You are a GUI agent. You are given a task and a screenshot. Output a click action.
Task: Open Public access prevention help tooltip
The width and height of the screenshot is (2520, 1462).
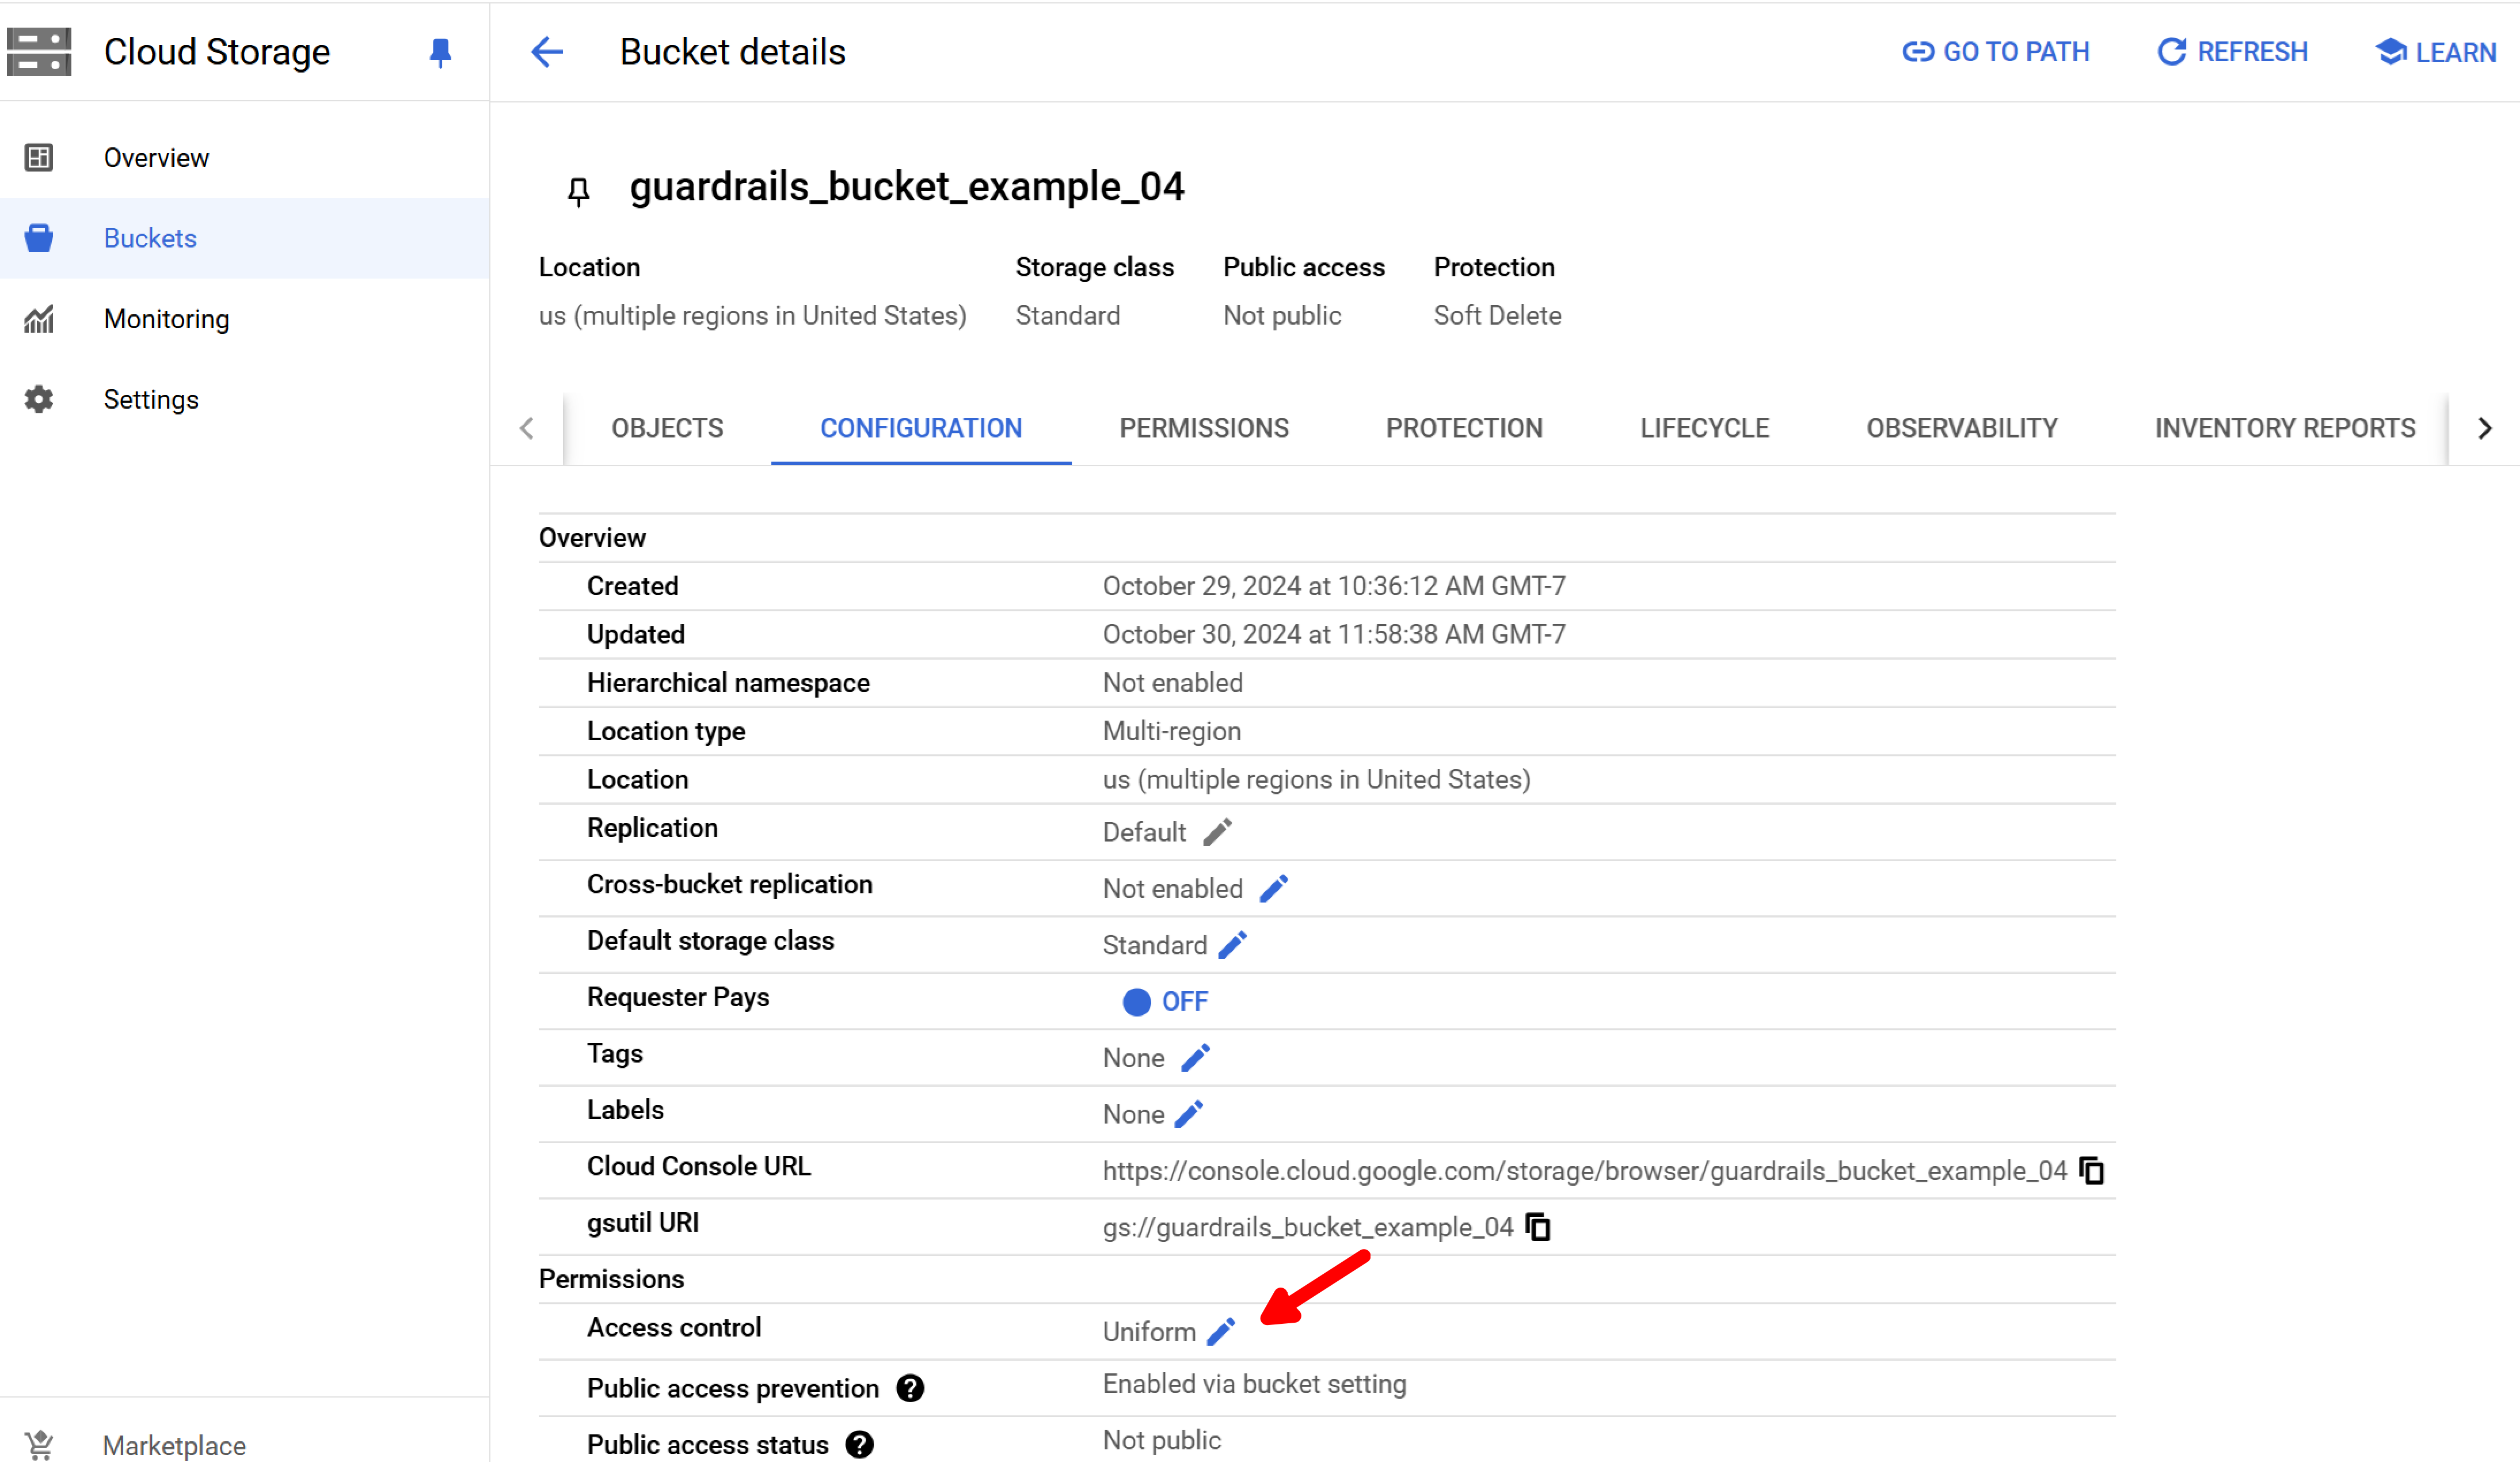pos(909,1387)
